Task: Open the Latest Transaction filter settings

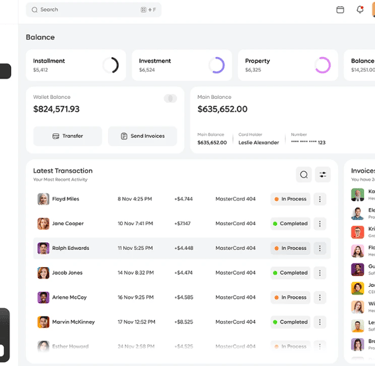Action: 323,175
